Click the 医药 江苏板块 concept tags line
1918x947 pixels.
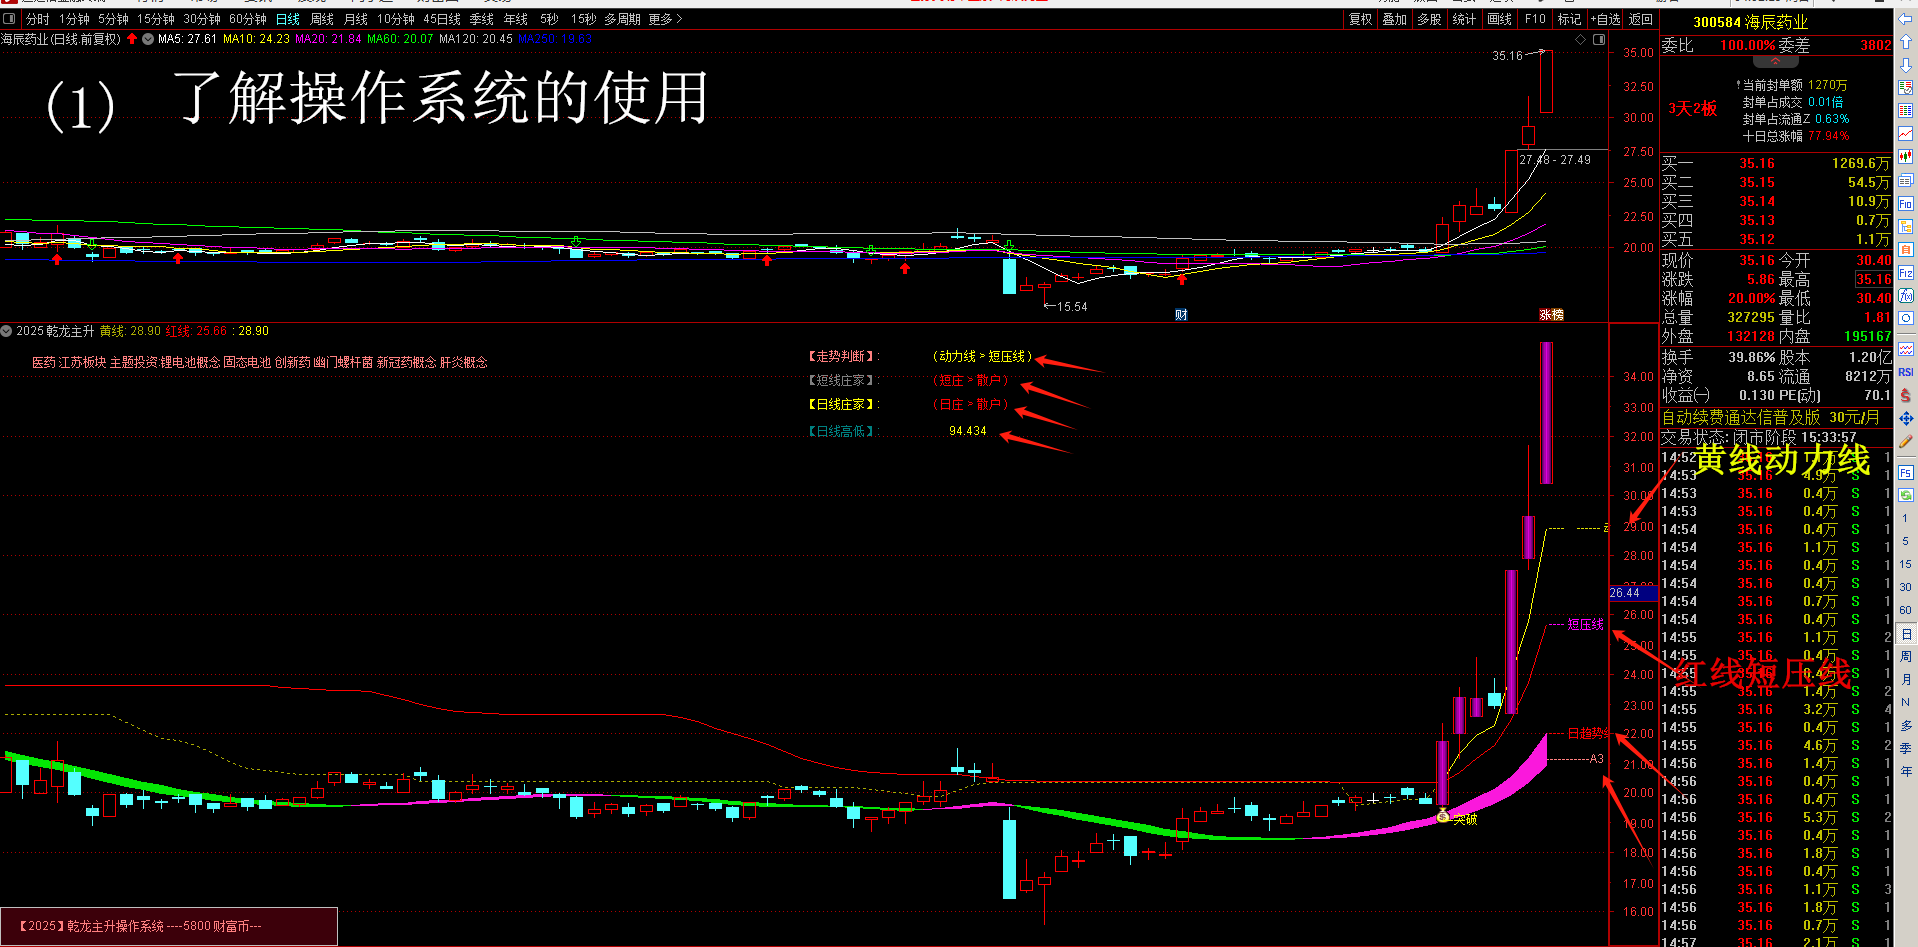click(260, 362)
